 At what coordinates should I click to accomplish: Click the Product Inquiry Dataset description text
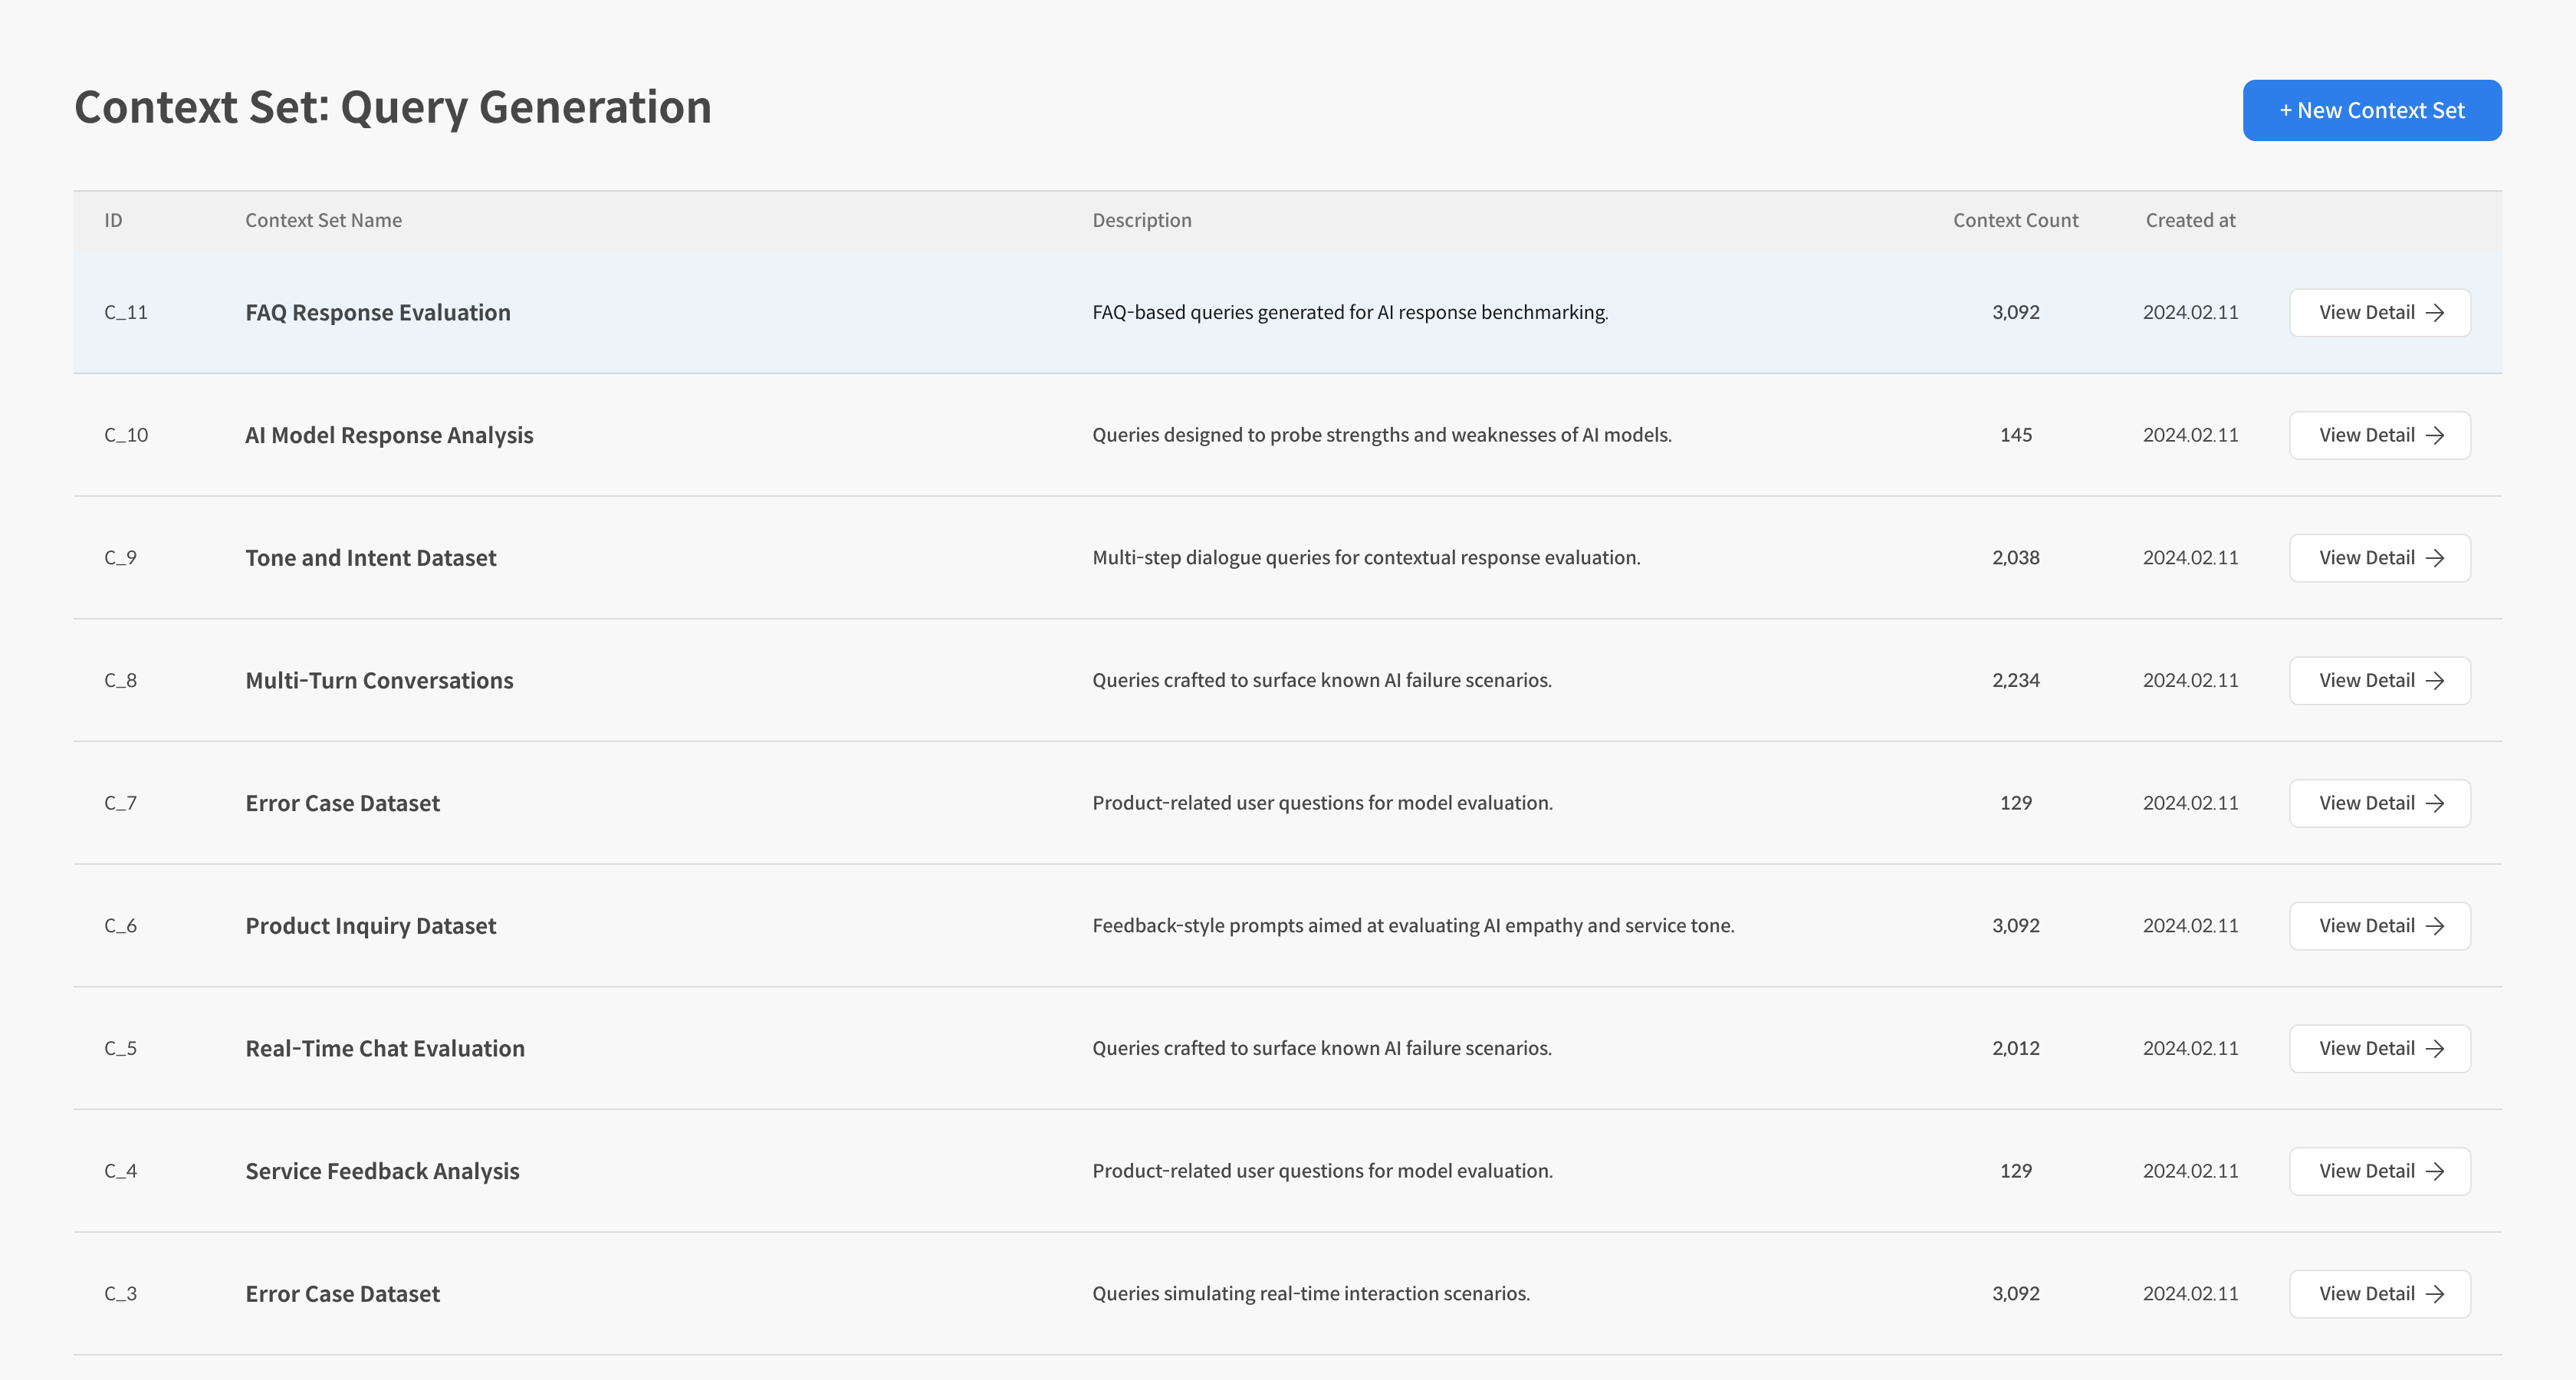[x=1412, y=926]
